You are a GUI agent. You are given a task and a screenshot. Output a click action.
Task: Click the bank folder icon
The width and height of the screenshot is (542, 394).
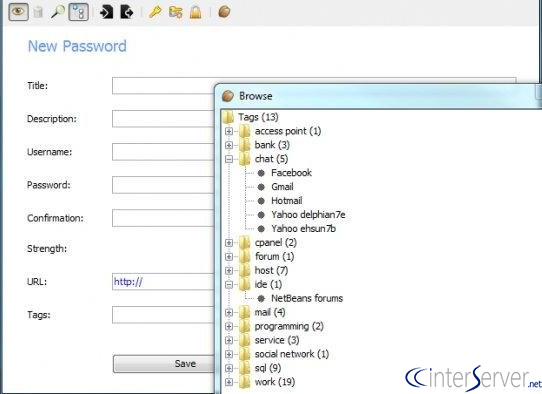pos(244,145)
